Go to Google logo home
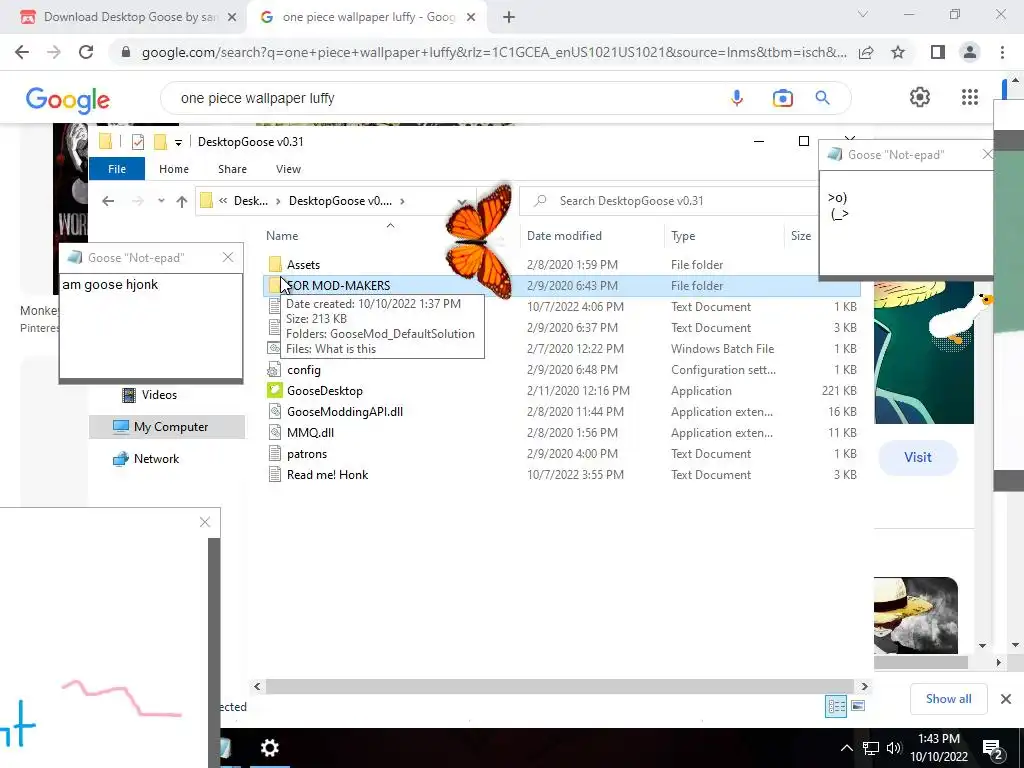Screen dimensions: 1024x768 click(x=68, y=100)
